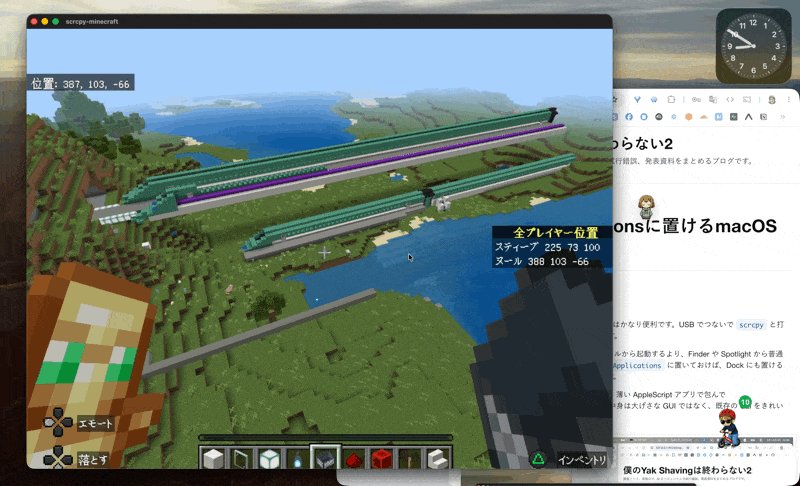Click the blue Y extension icon in browser toolbar

[x=637, y=99]
